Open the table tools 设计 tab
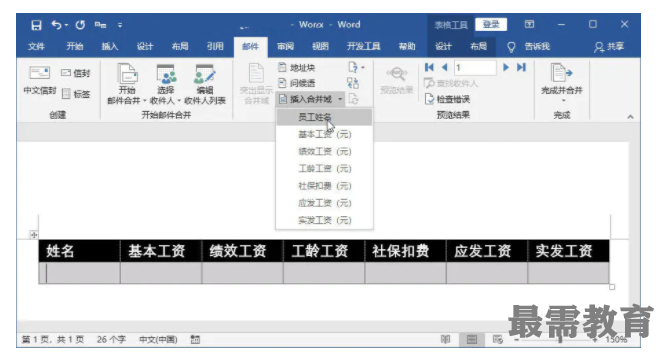660x361 pixels. (443, 46)
